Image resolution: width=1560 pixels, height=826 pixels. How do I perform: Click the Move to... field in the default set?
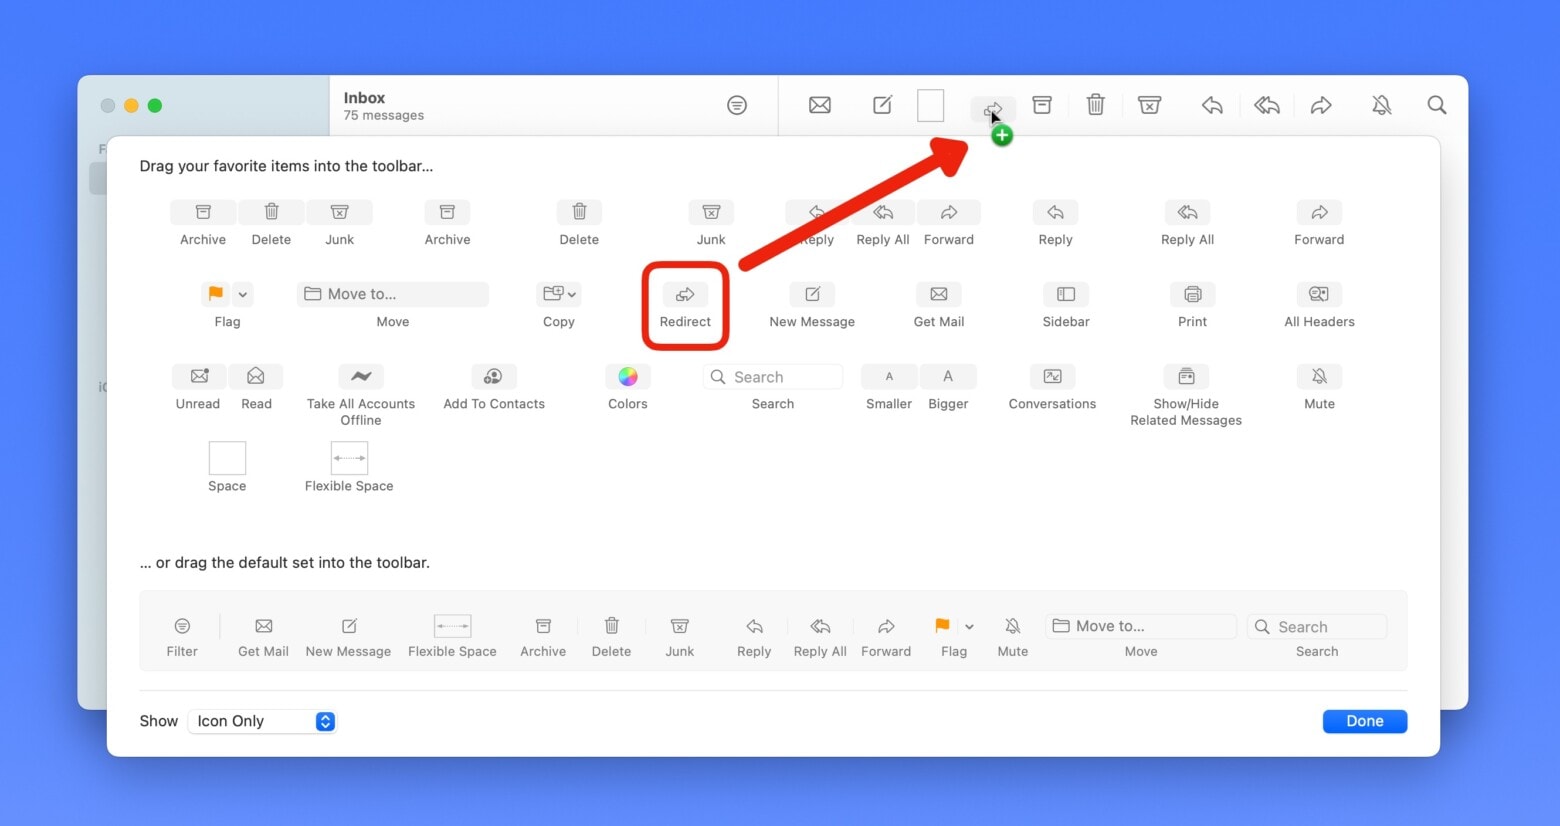[1141, 626]
